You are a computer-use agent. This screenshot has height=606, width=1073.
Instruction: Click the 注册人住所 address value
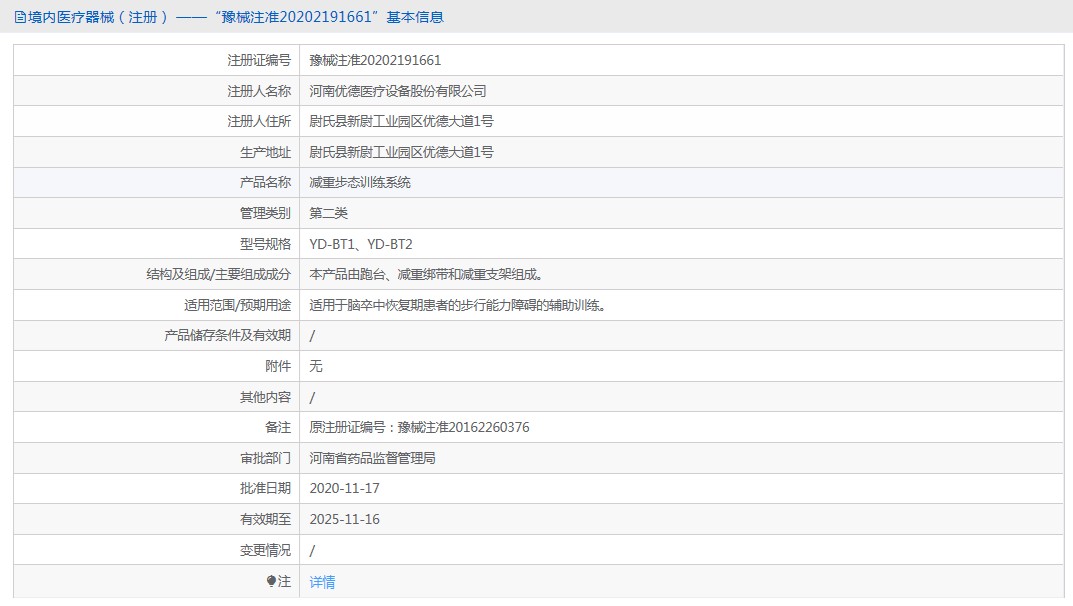(401, 121)
